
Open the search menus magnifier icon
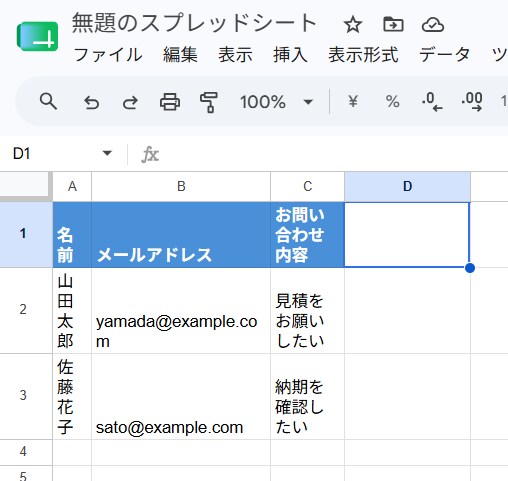click(48, 102)
